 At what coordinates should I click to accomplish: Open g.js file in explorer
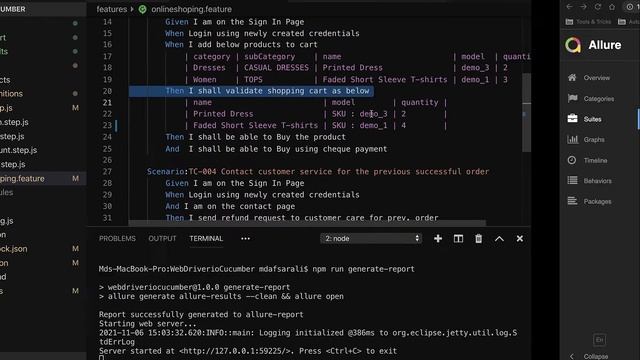[x=7, y=221]
